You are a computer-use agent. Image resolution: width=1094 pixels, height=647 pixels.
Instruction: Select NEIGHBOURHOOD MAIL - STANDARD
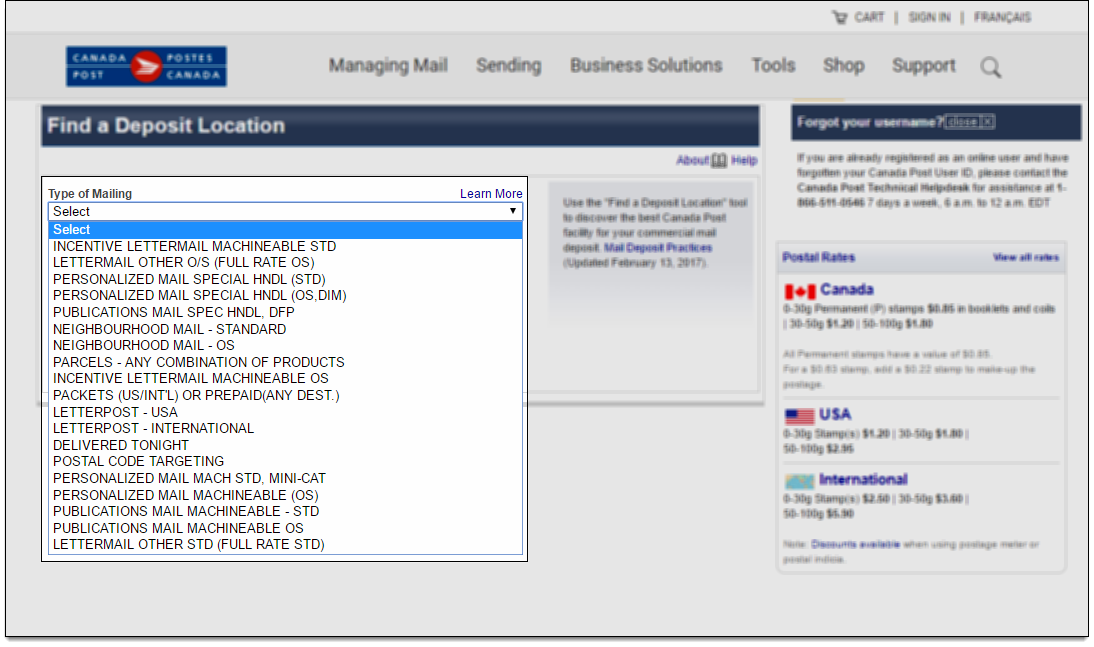pos(285,329)
